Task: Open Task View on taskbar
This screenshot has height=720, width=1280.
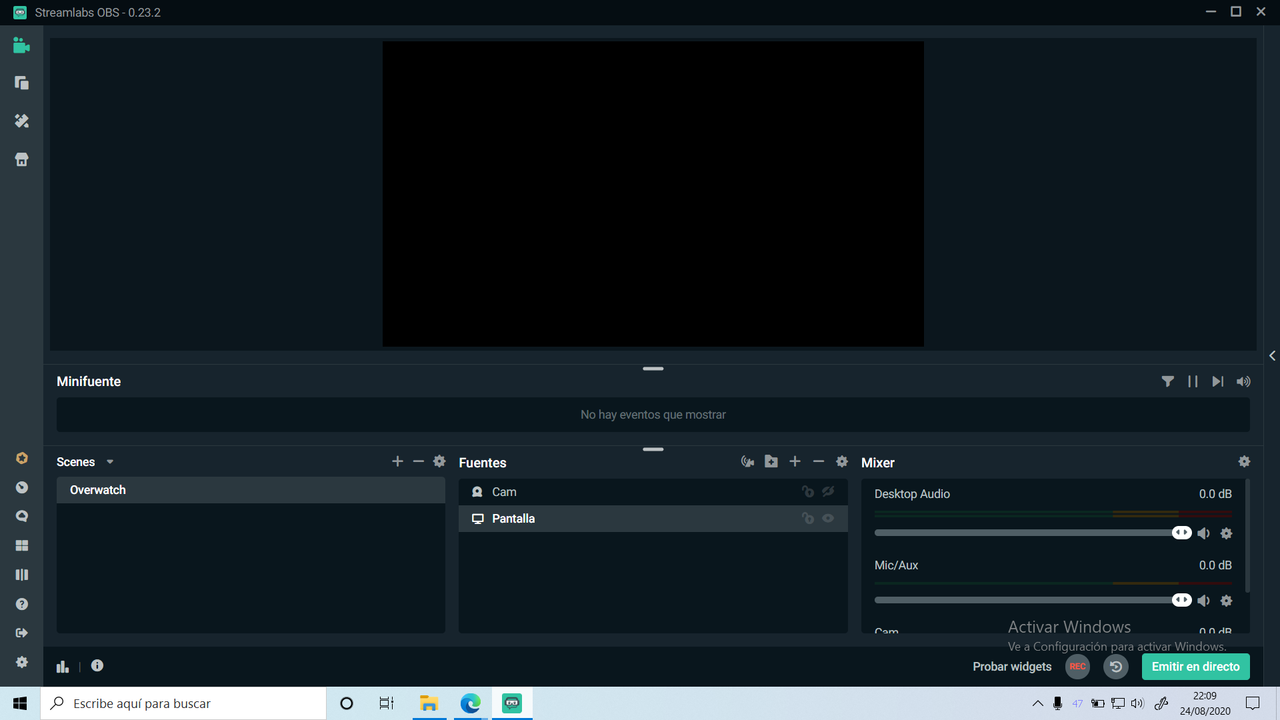Action: 387,703
